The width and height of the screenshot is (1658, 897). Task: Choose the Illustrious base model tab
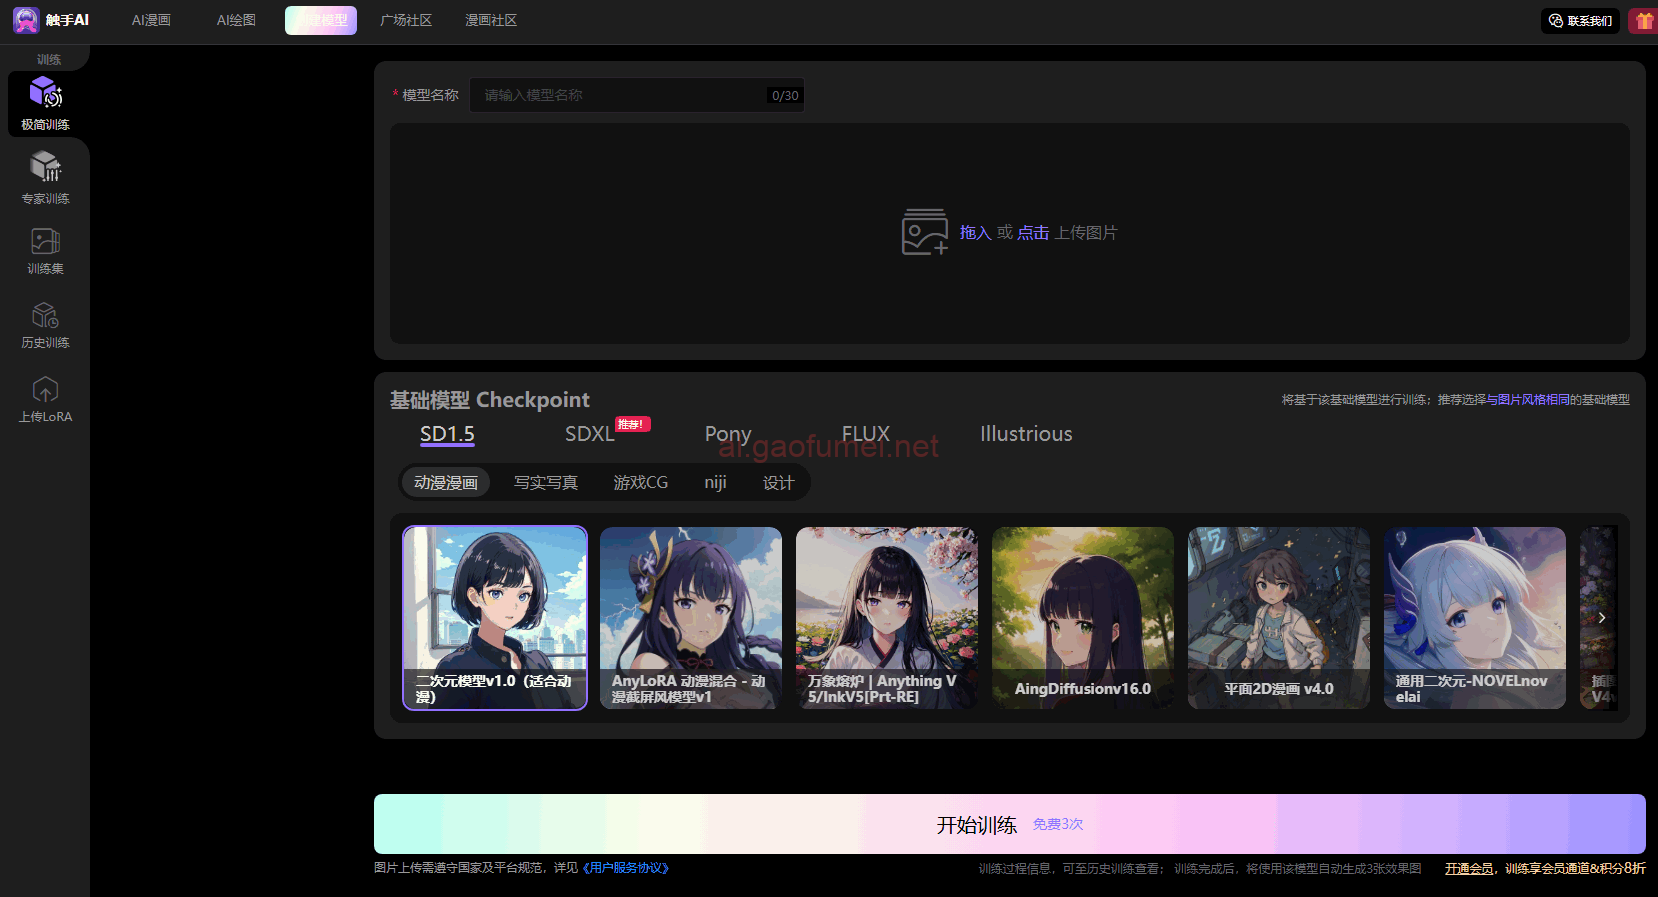[x=1025, y=434]
